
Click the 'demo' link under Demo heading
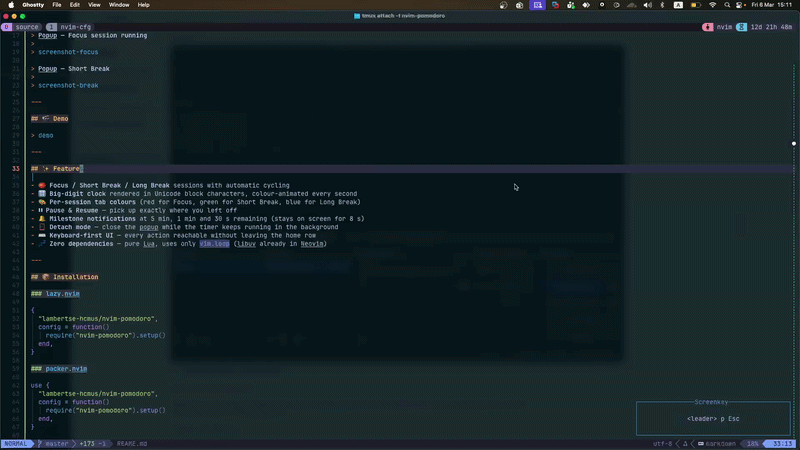click(45, 136)
